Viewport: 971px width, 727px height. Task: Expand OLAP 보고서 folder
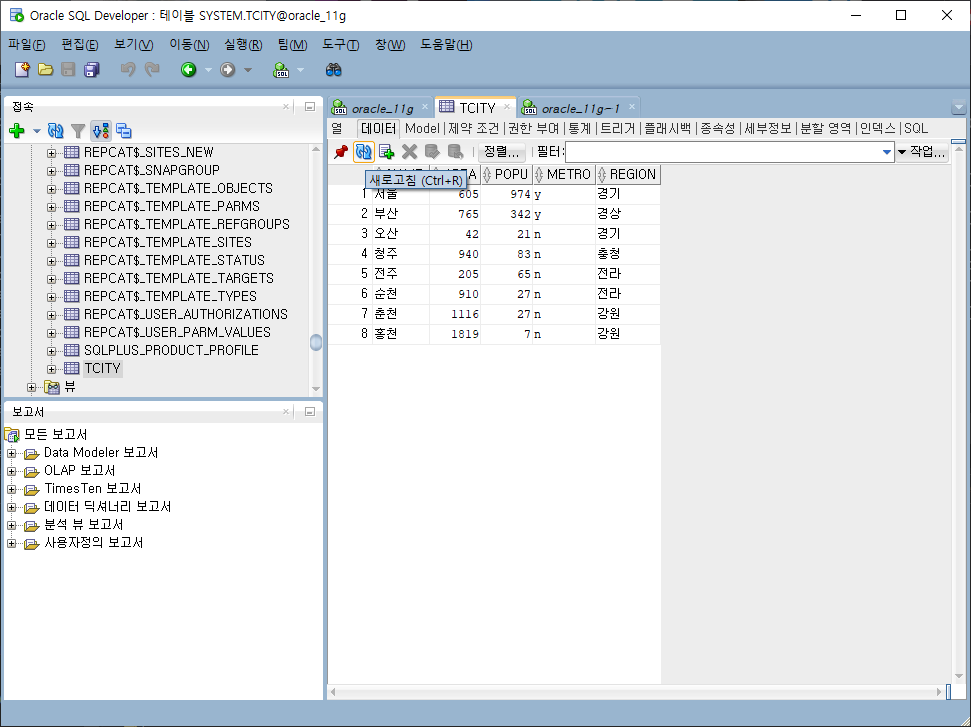point(11,471)
